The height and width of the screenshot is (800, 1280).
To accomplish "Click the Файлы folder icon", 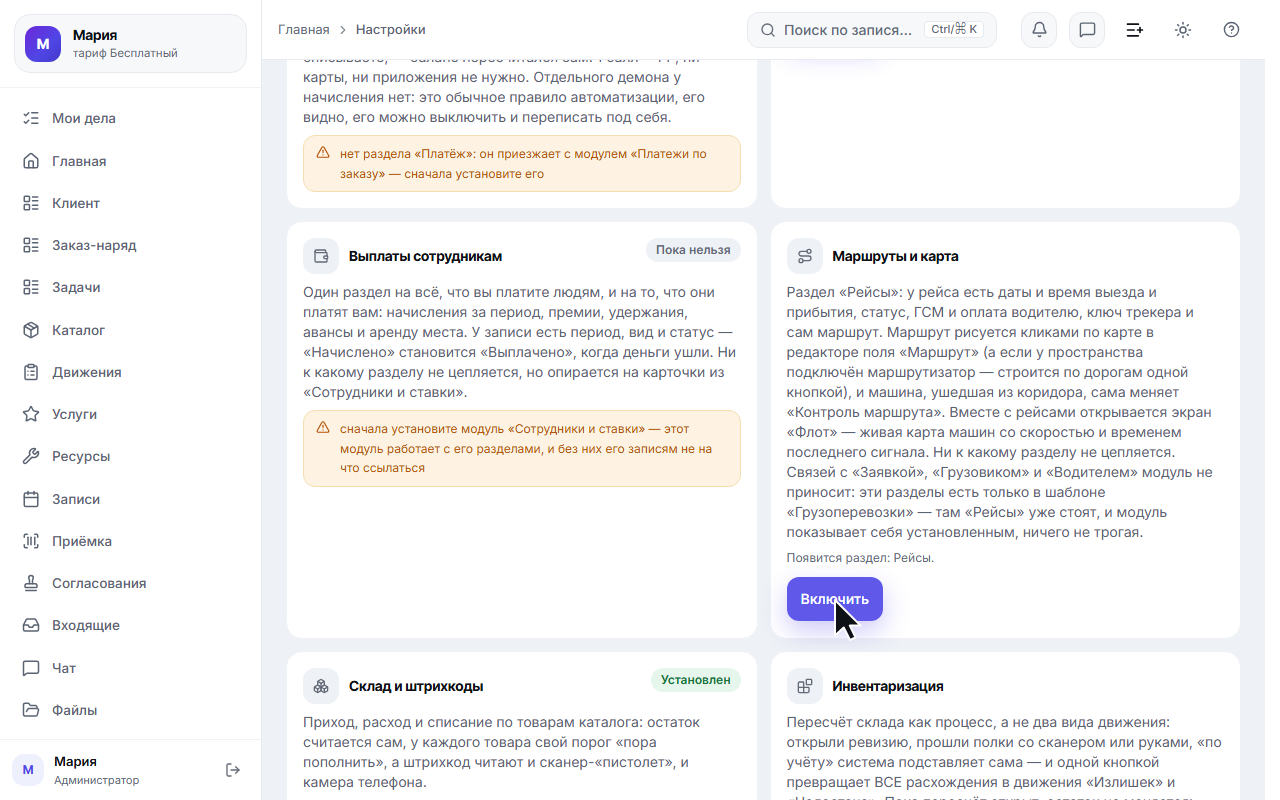I will [x=31, y=710].
